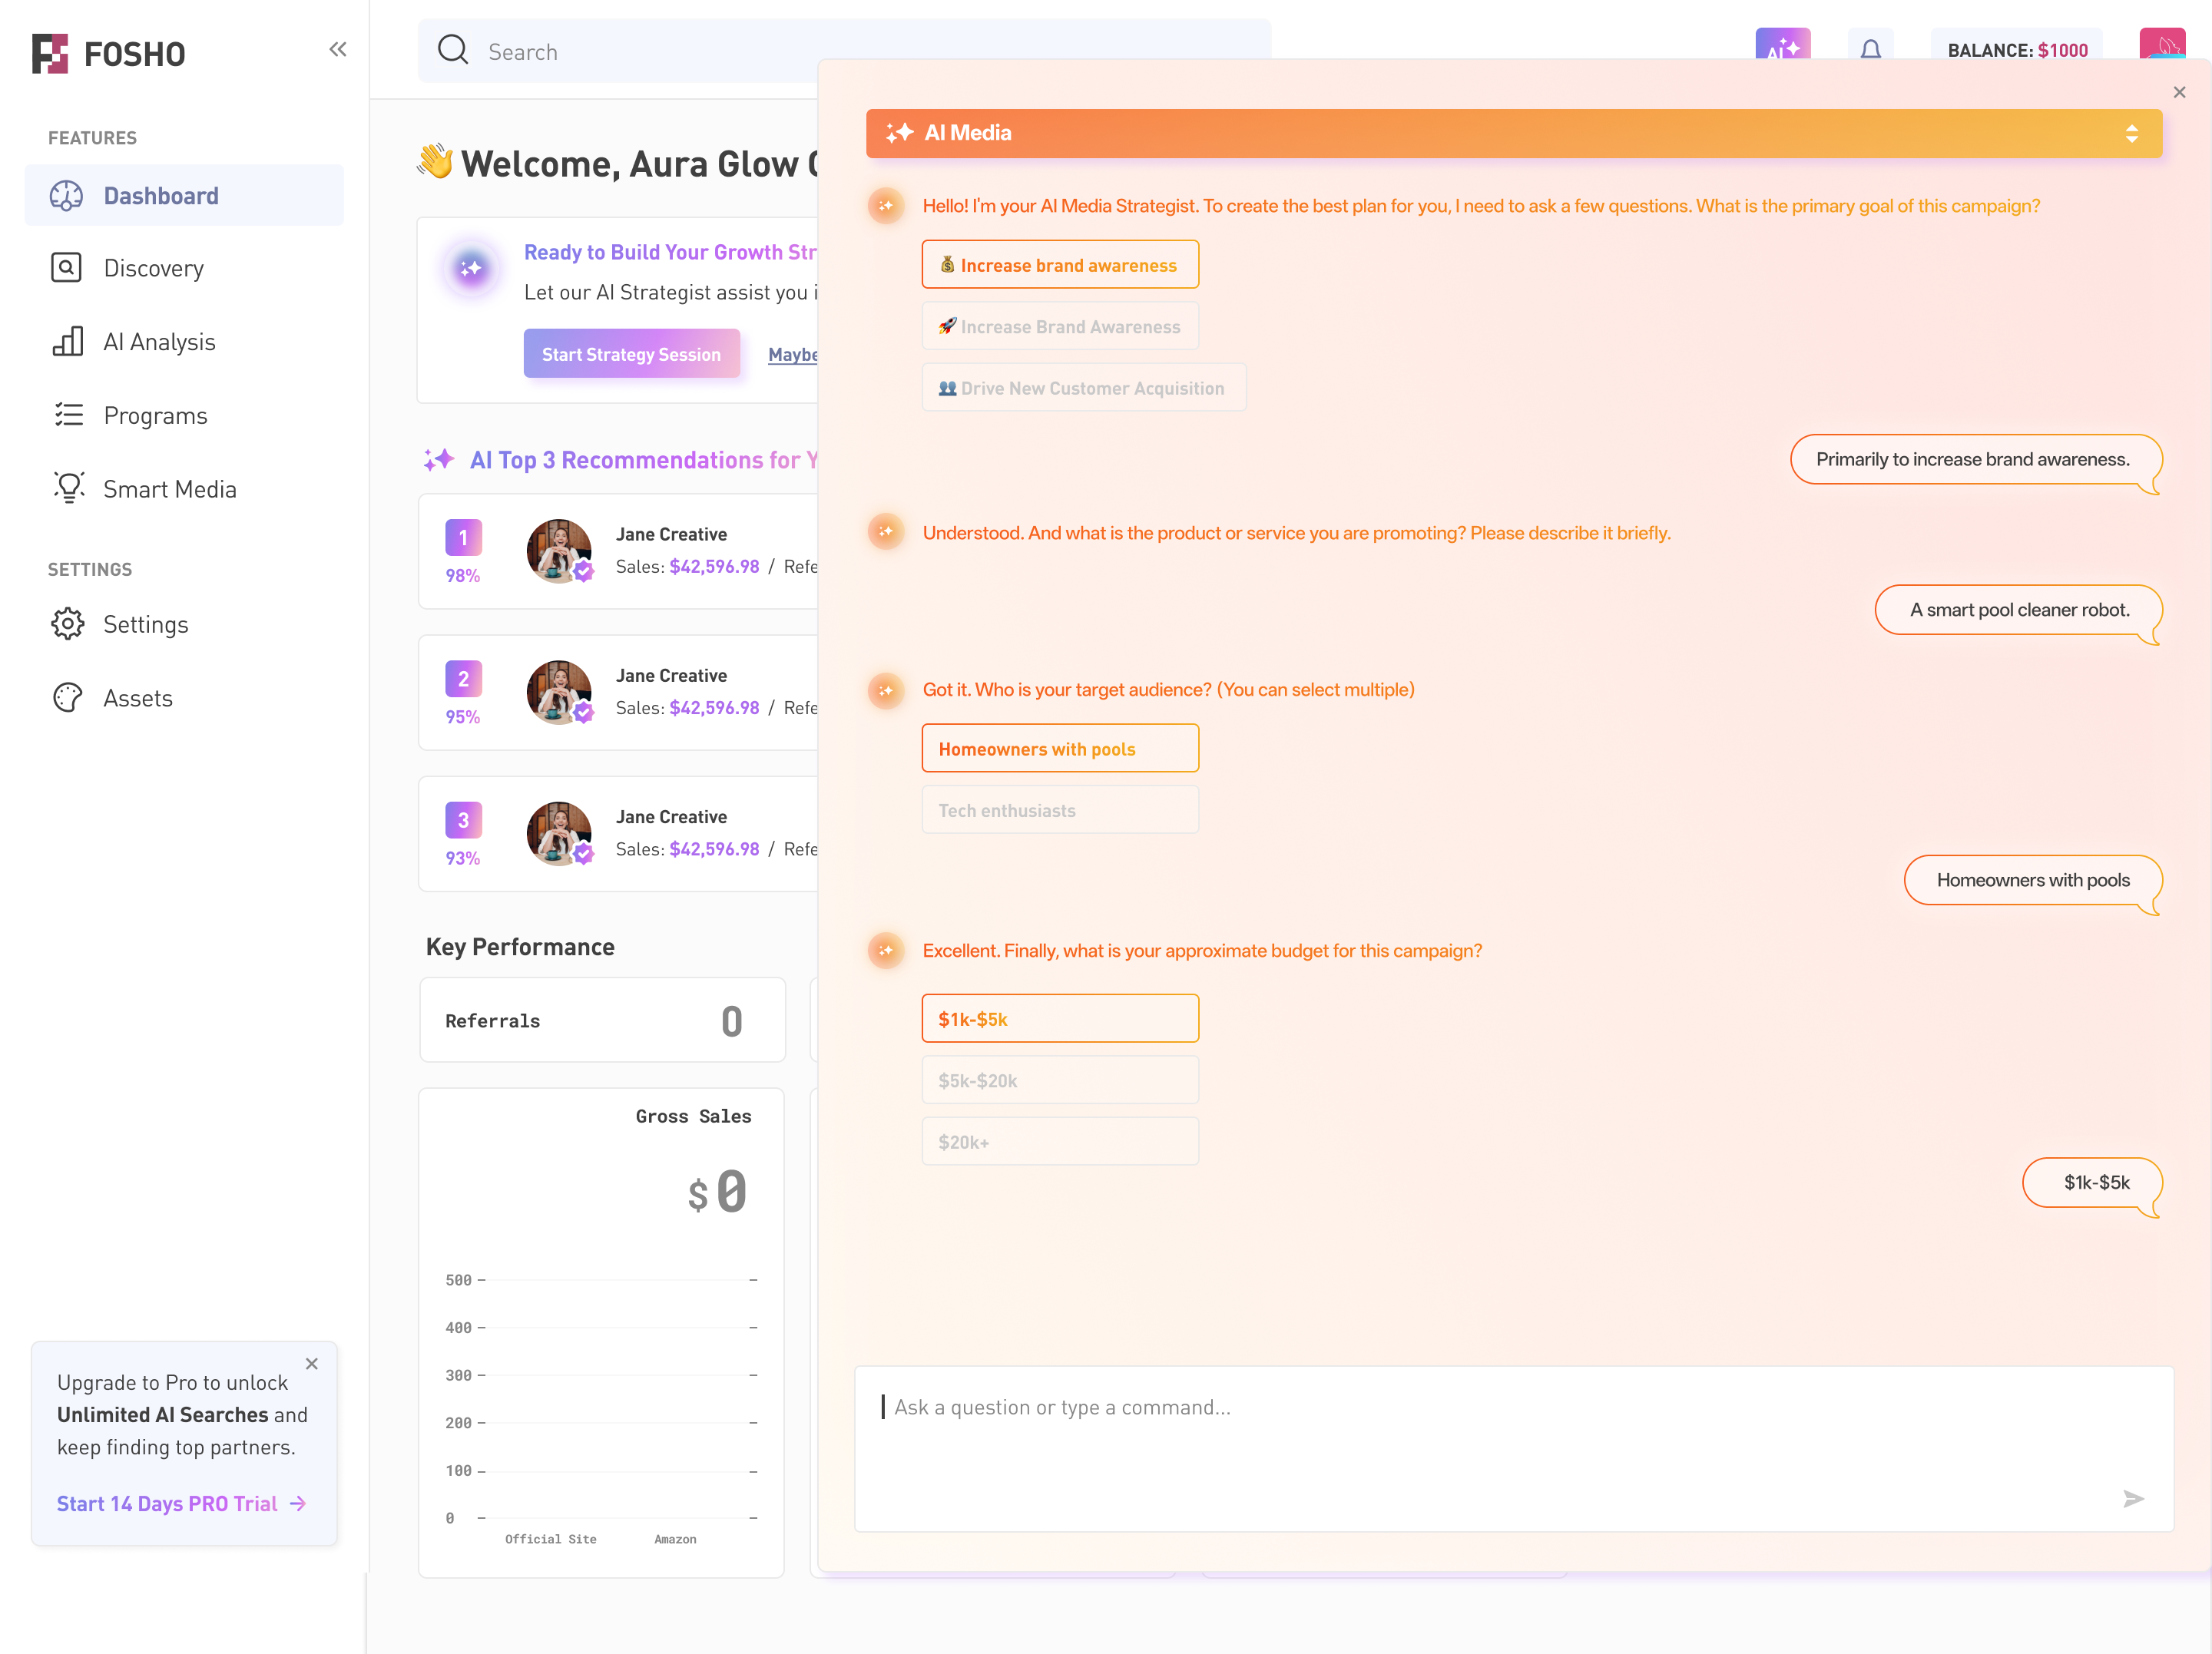Focus the Ask a question input box
2212x1654 pixels.
tap(1513, 1448)
